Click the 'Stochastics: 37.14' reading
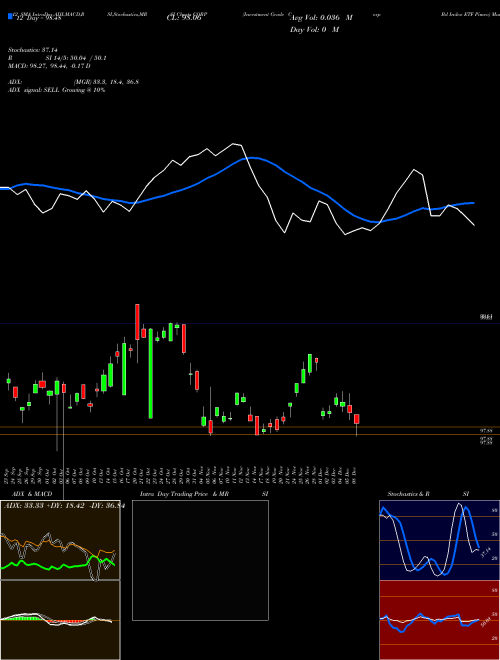 (32, 50)
